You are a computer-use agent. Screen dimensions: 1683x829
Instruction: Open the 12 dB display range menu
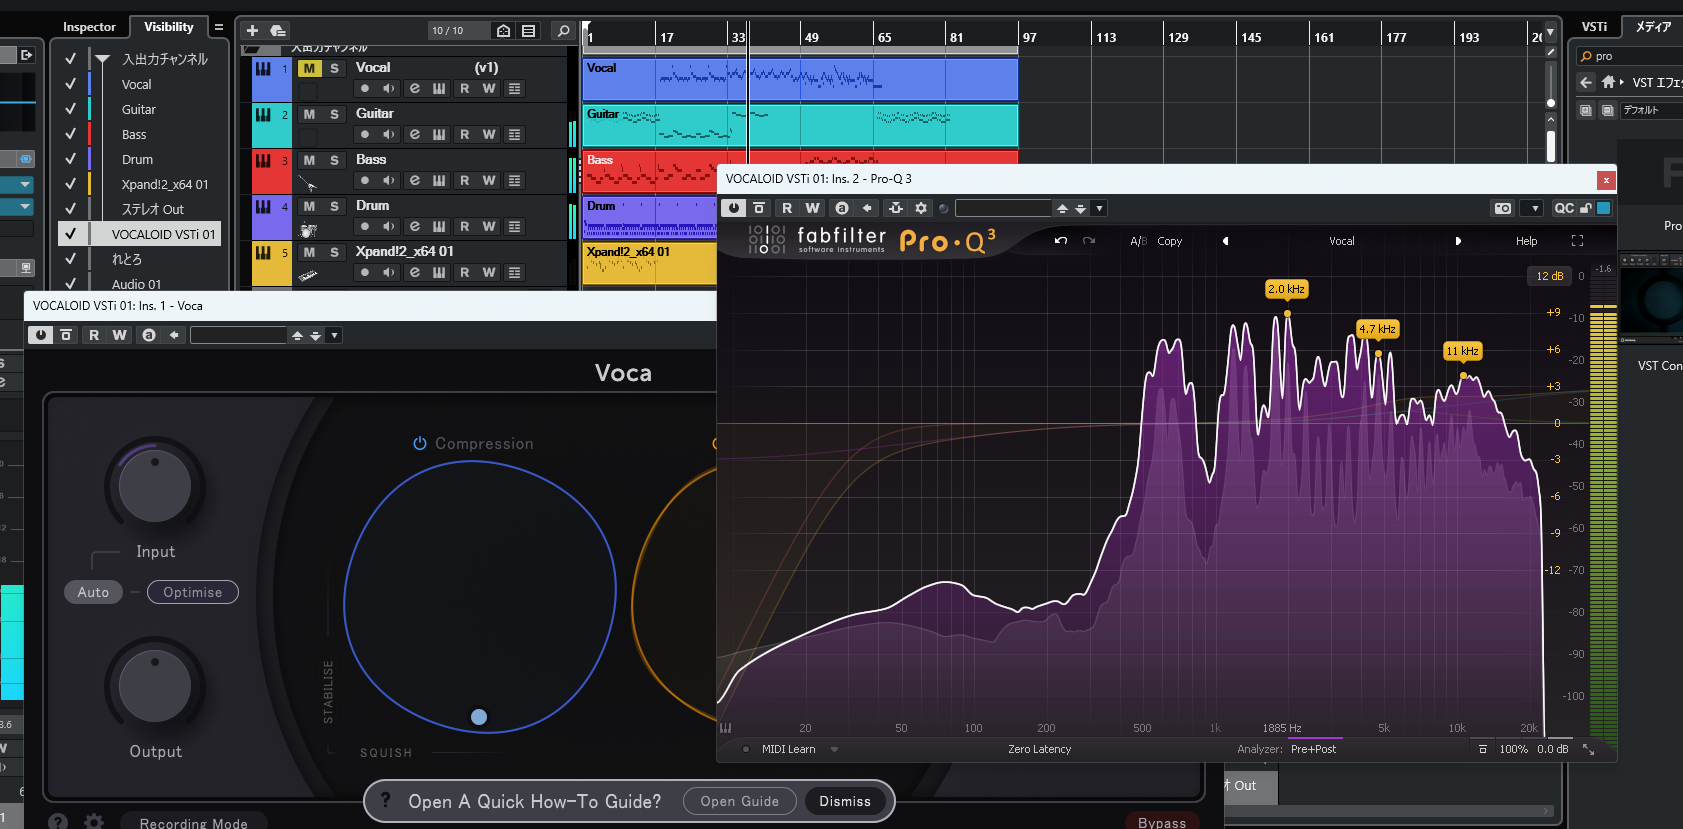(x=1550, y=276)
